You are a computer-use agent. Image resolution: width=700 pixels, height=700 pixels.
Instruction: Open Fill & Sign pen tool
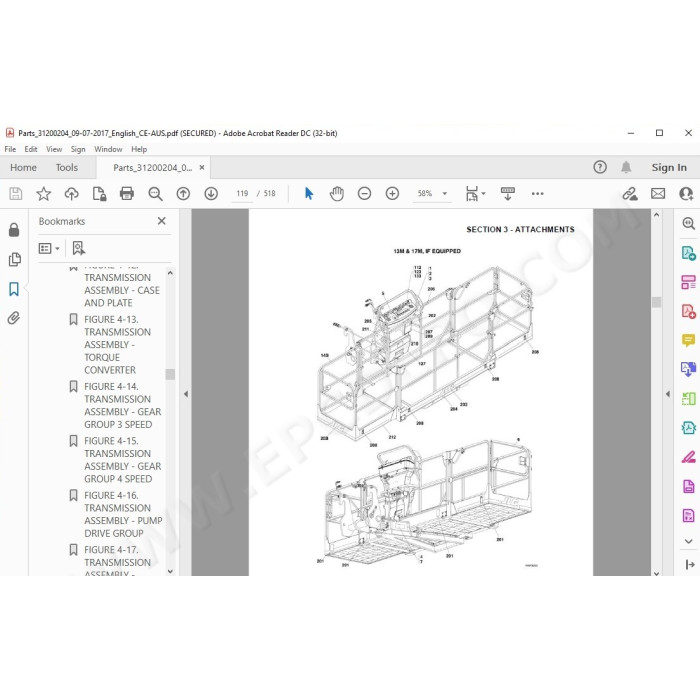click(x=688, y=457)
